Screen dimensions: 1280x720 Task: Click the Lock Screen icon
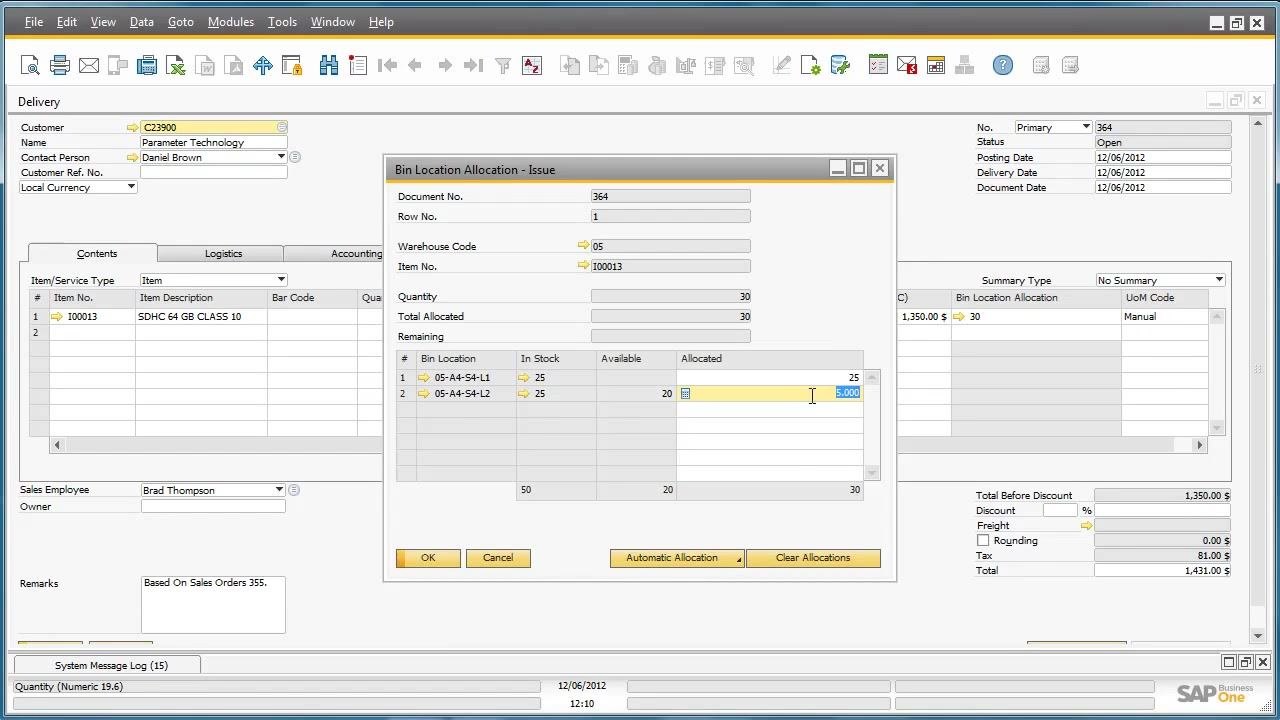coord(292,66)
